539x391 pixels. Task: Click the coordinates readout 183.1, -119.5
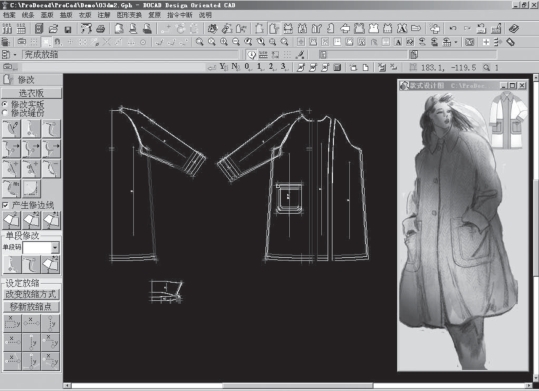449,67
